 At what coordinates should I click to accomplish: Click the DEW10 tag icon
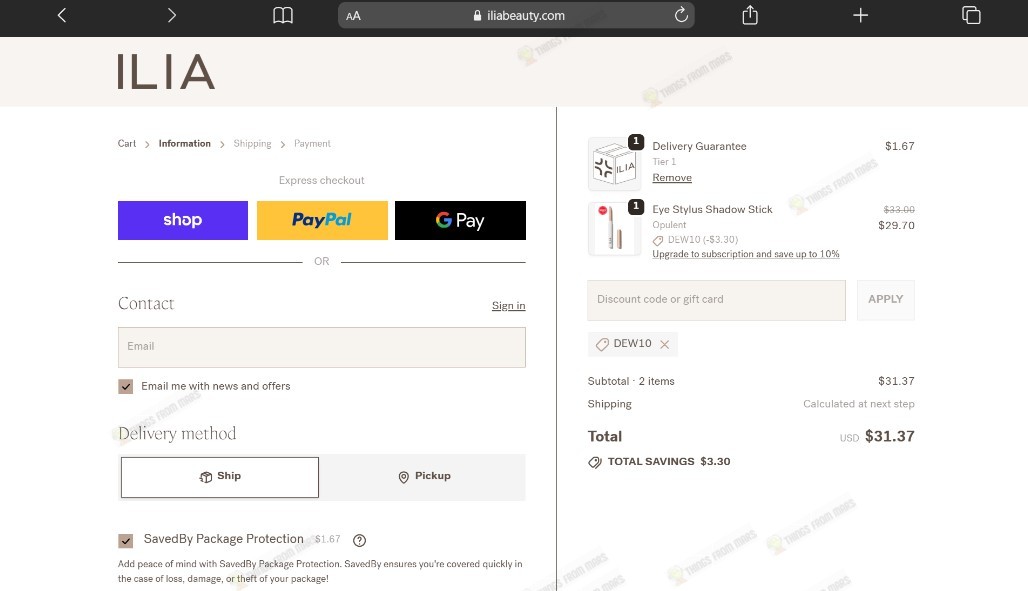pyautogui.click(x=602, y=344)
